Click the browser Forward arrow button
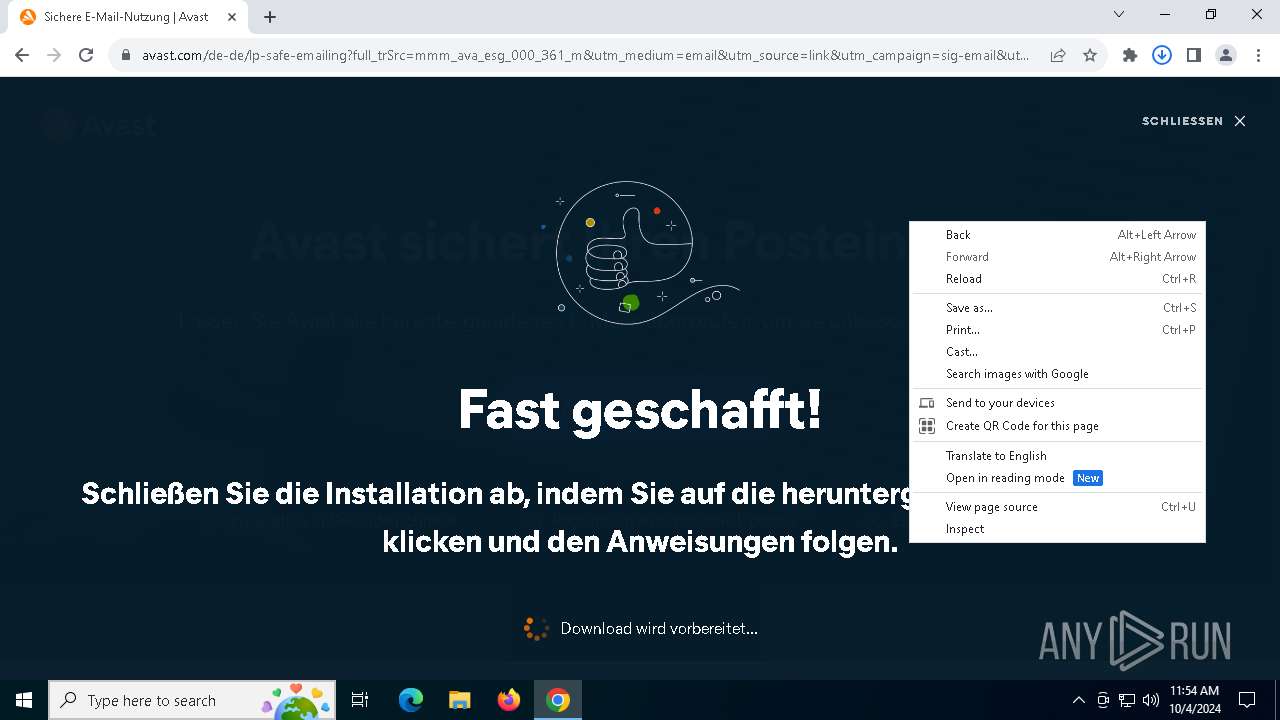This screenshot has height=720, width=1280. (x=54, y=56)
